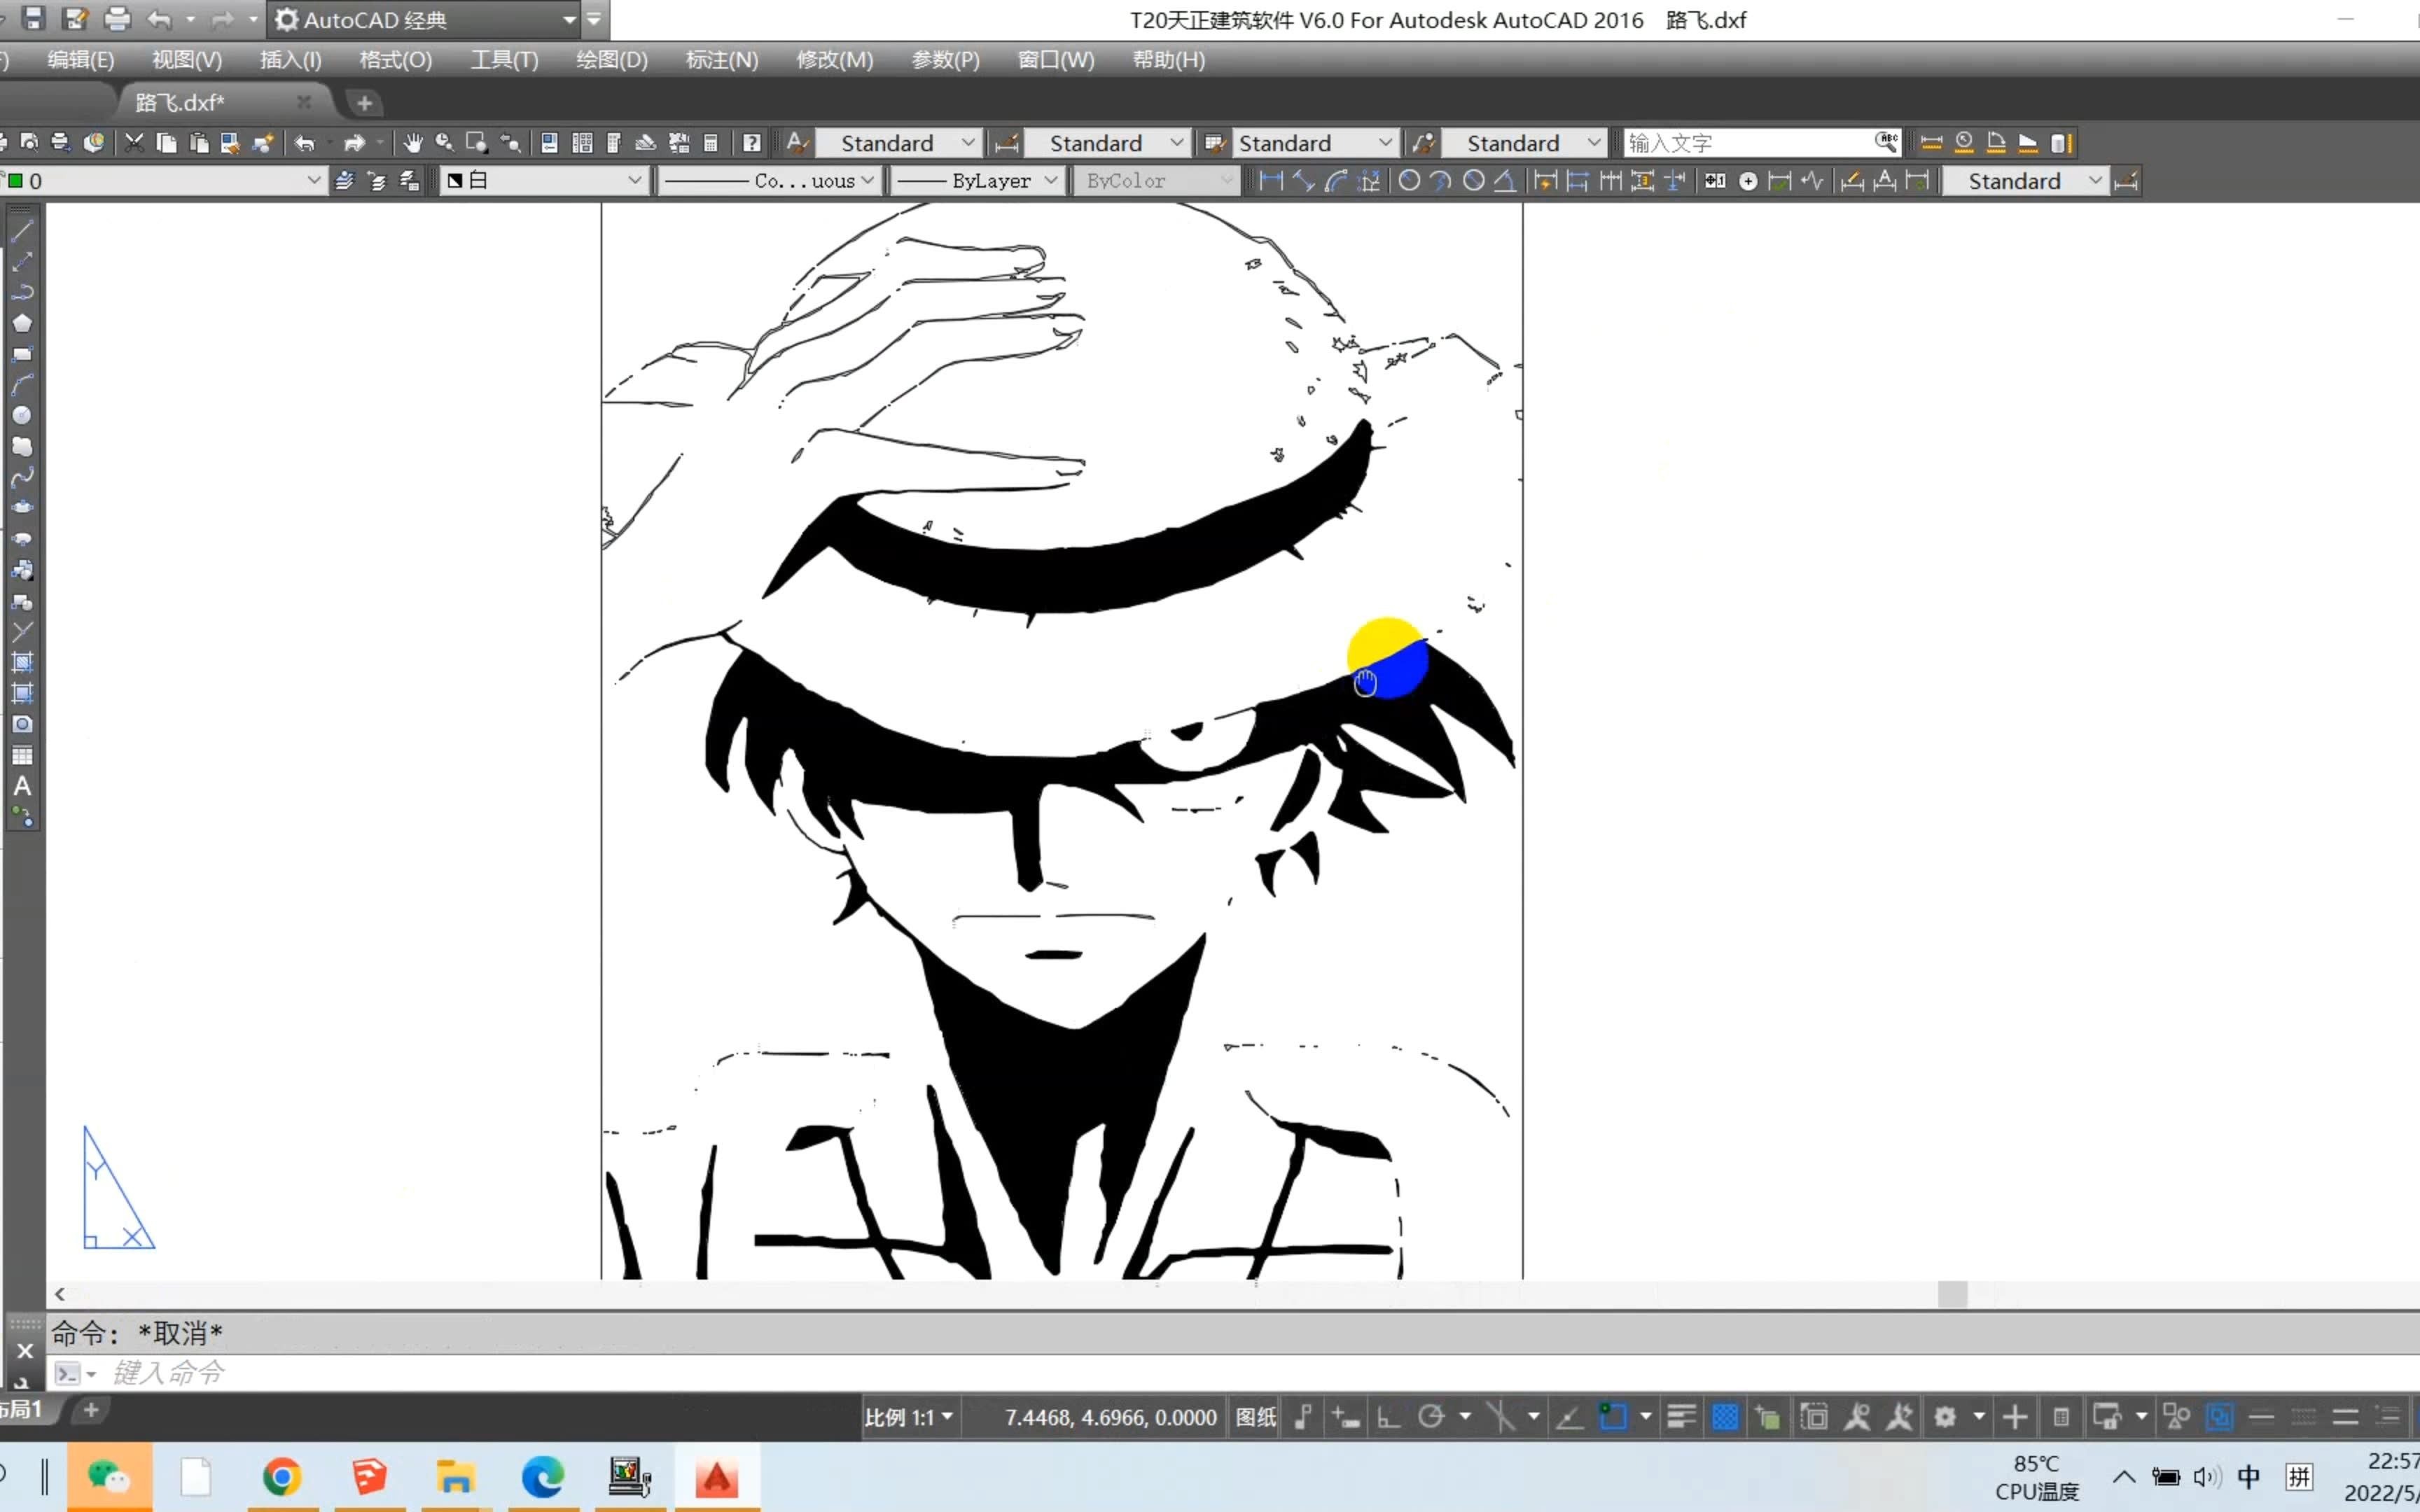This screenshot has height=1512, width=2420.
Task: Open the 修改(M) menu
Action: click(x=835, y=60)
